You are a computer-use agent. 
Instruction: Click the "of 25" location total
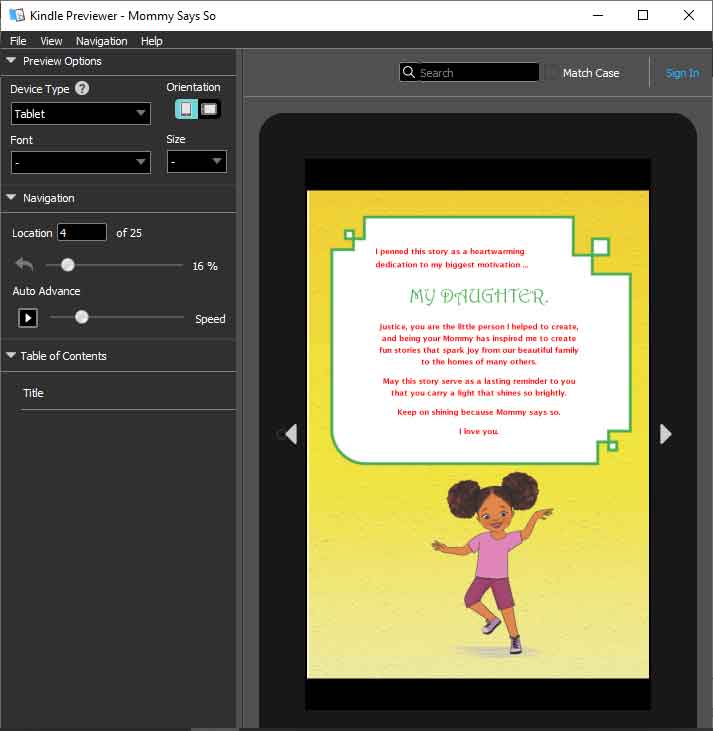click(129, 233)
